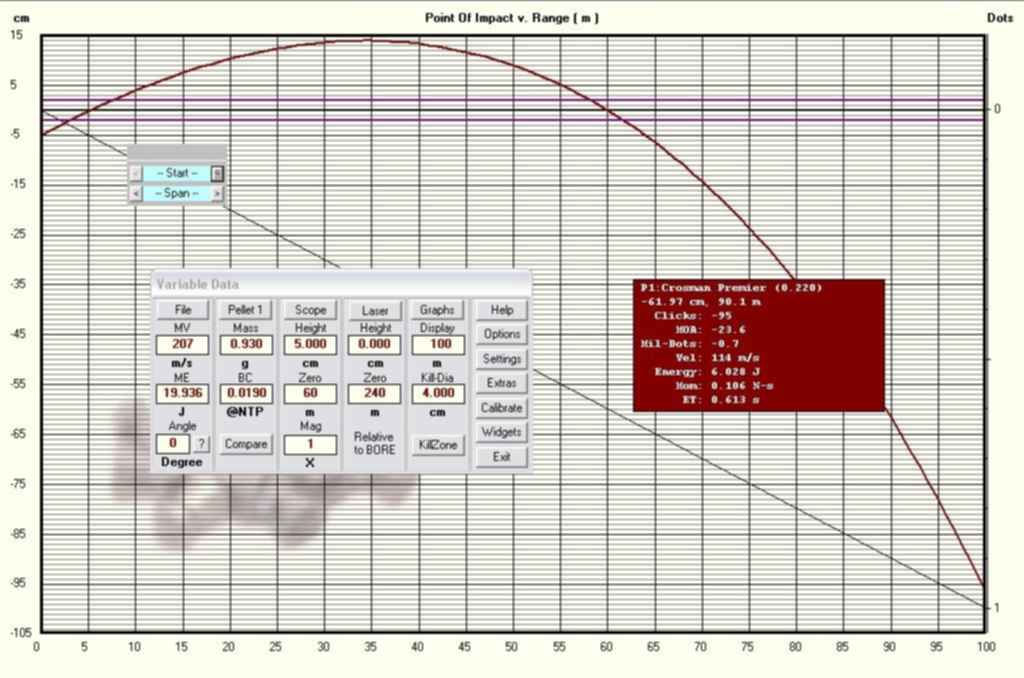Exit the program via Exit button
This screenshot has width=1024, height=678.
tap(501, 457)
